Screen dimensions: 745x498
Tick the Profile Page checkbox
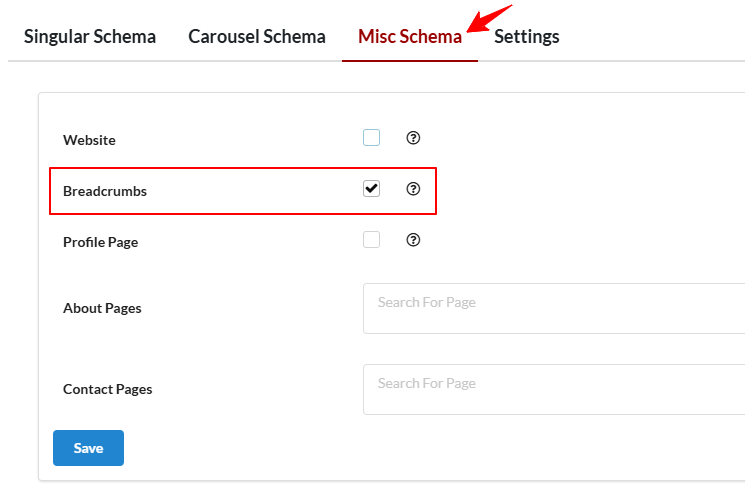tap(371, 240)
